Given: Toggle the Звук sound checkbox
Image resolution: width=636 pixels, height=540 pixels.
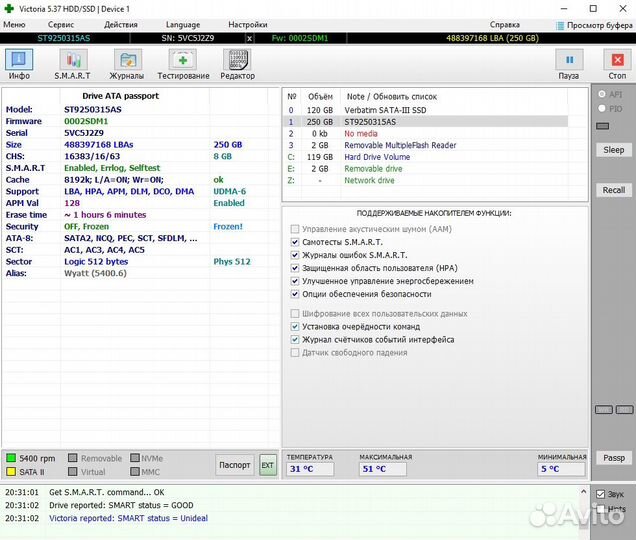Looking at the screenshot, I should point(601,494).
